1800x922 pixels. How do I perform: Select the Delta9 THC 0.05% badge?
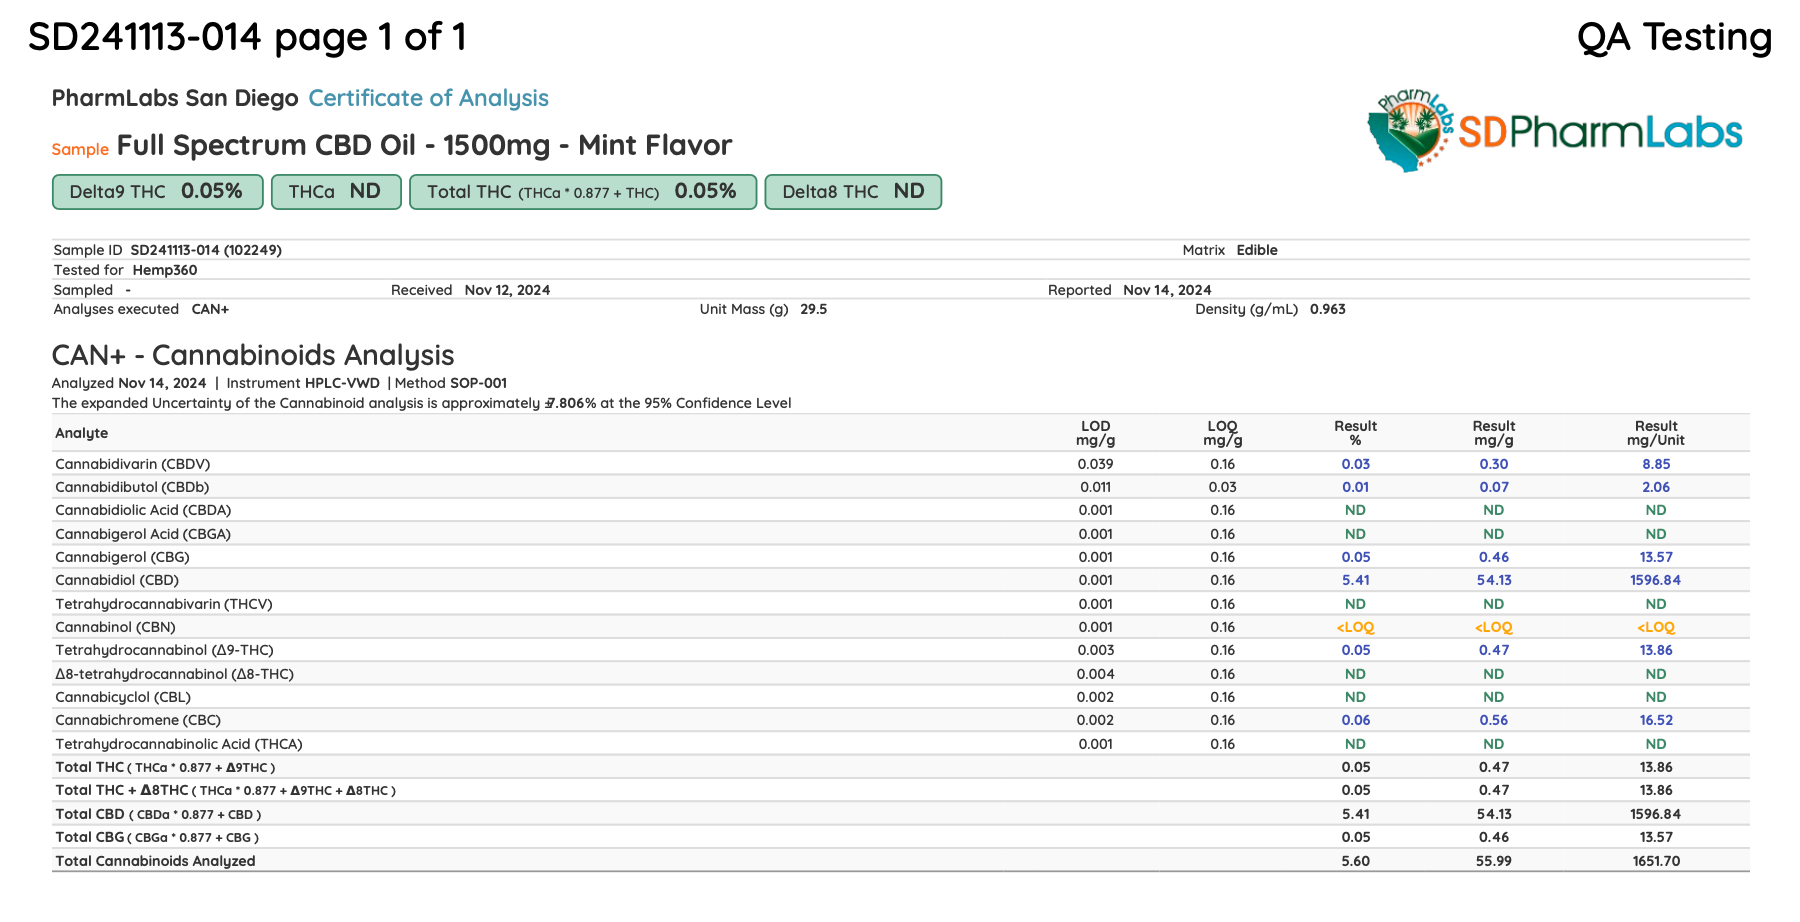(x=158, y=192)
